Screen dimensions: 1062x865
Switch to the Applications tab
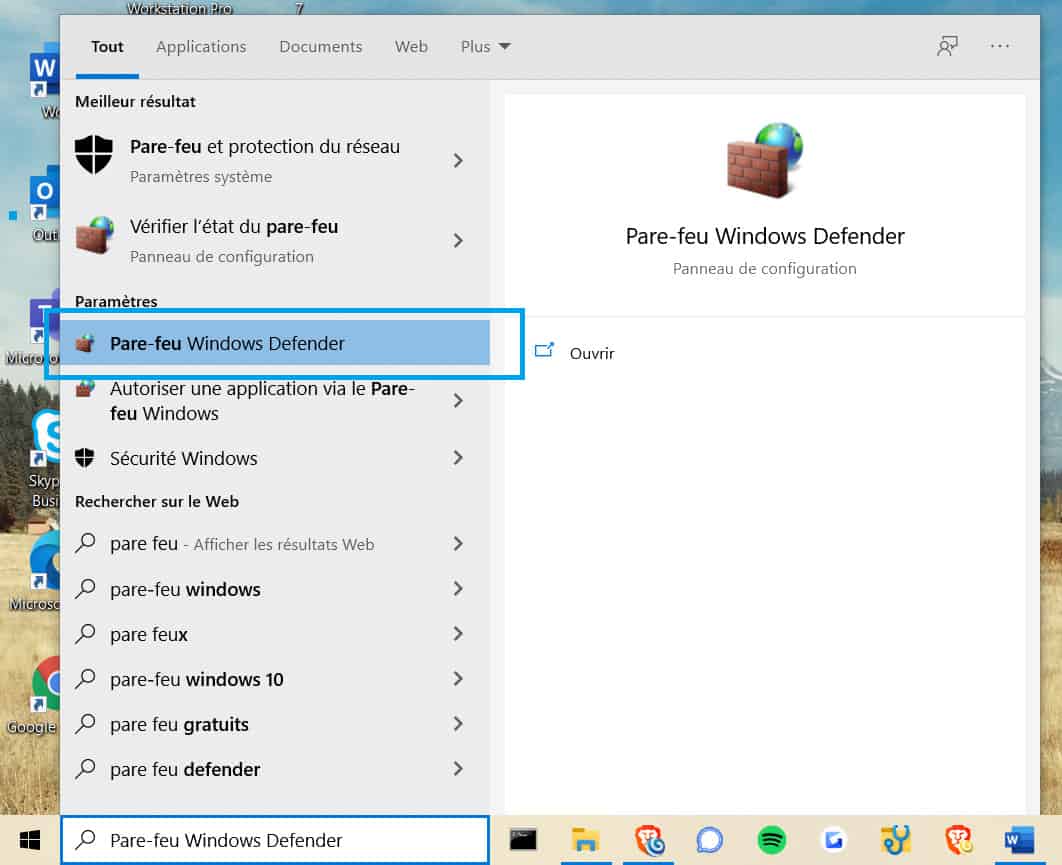point(201,47)
